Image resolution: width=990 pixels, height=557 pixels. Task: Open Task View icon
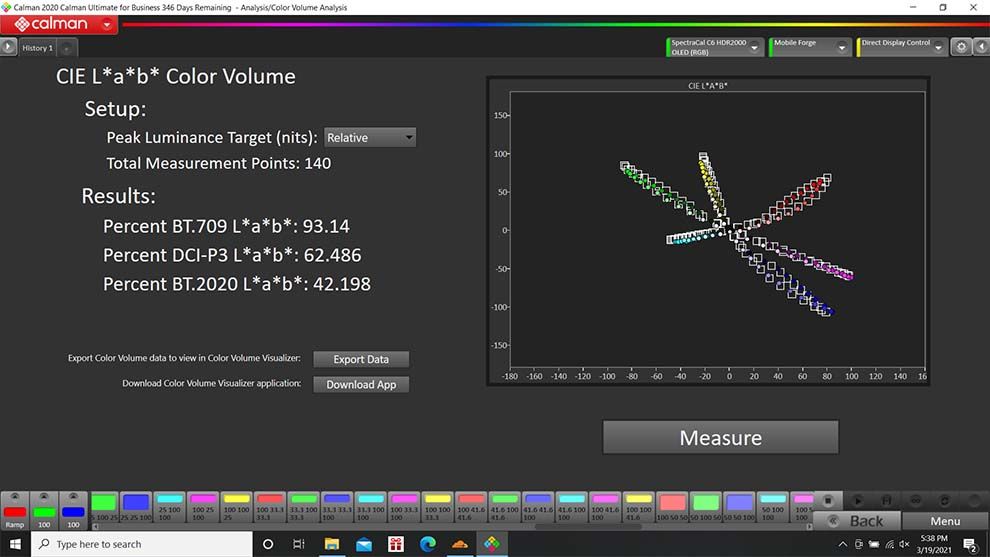coord(299,544)
